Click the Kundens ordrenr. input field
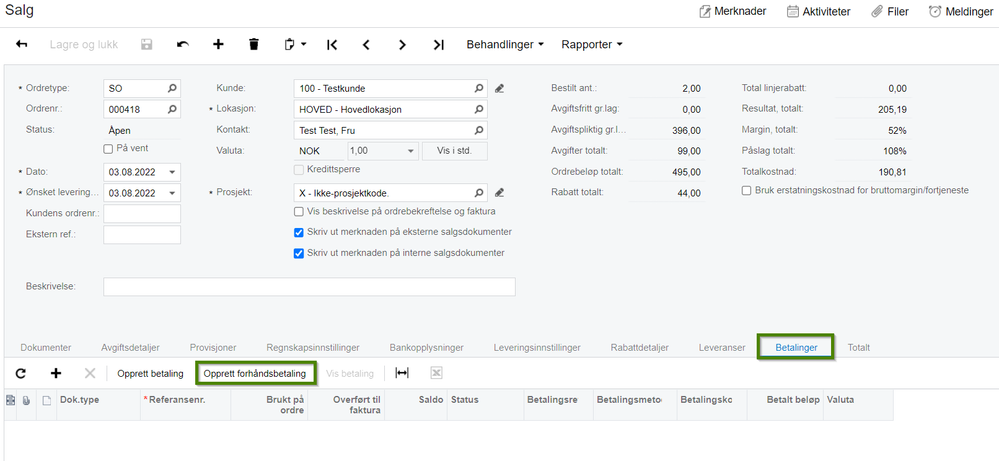This screenshot has width=999, height=461. 142,213
